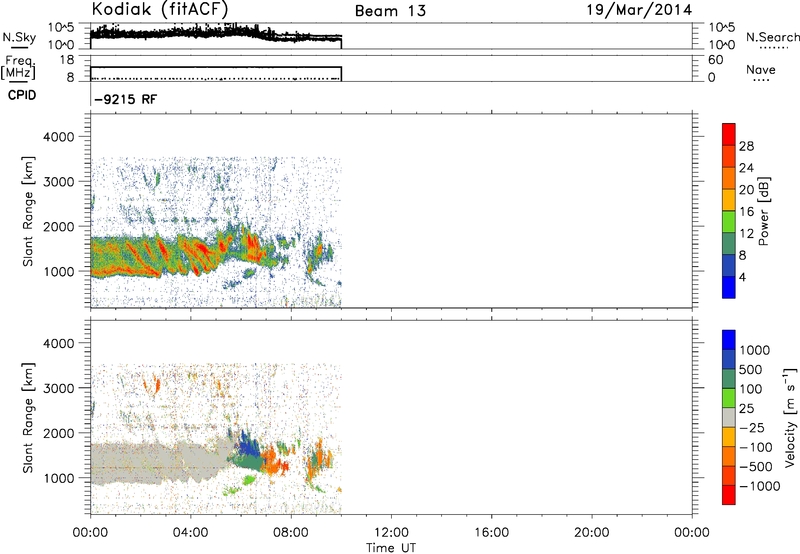Click the 2000 tick on the velocity panel
Image resolution: width=800 pixels, height=554 pixels.
coord(59,433)
